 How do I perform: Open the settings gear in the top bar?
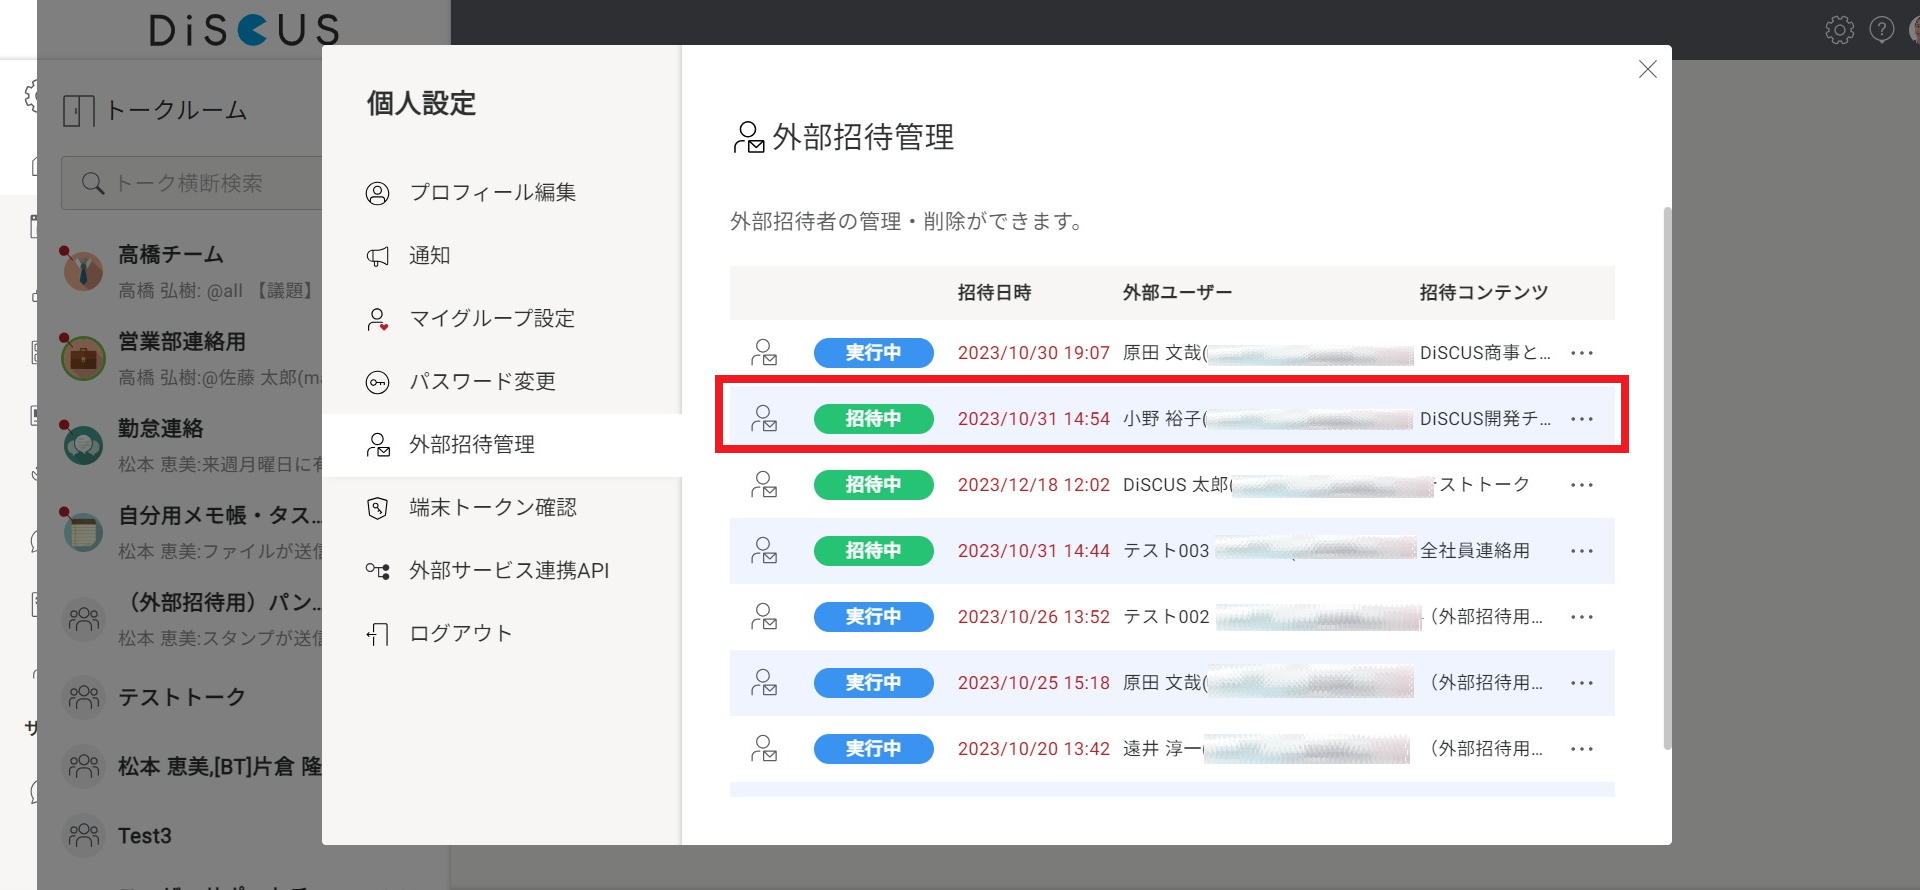[x=1840, y=30]
